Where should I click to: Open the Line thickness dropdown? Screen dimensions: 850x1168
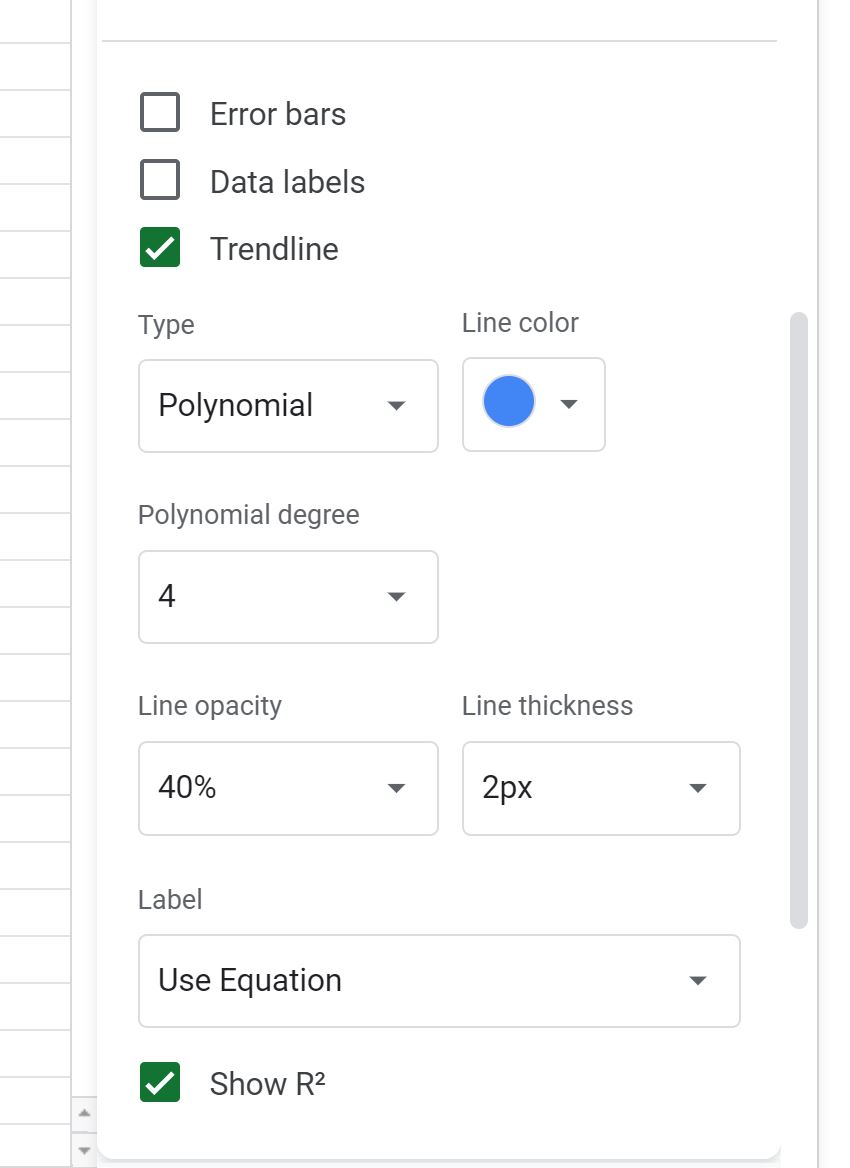pyautogui.click(x=601, y=788)
